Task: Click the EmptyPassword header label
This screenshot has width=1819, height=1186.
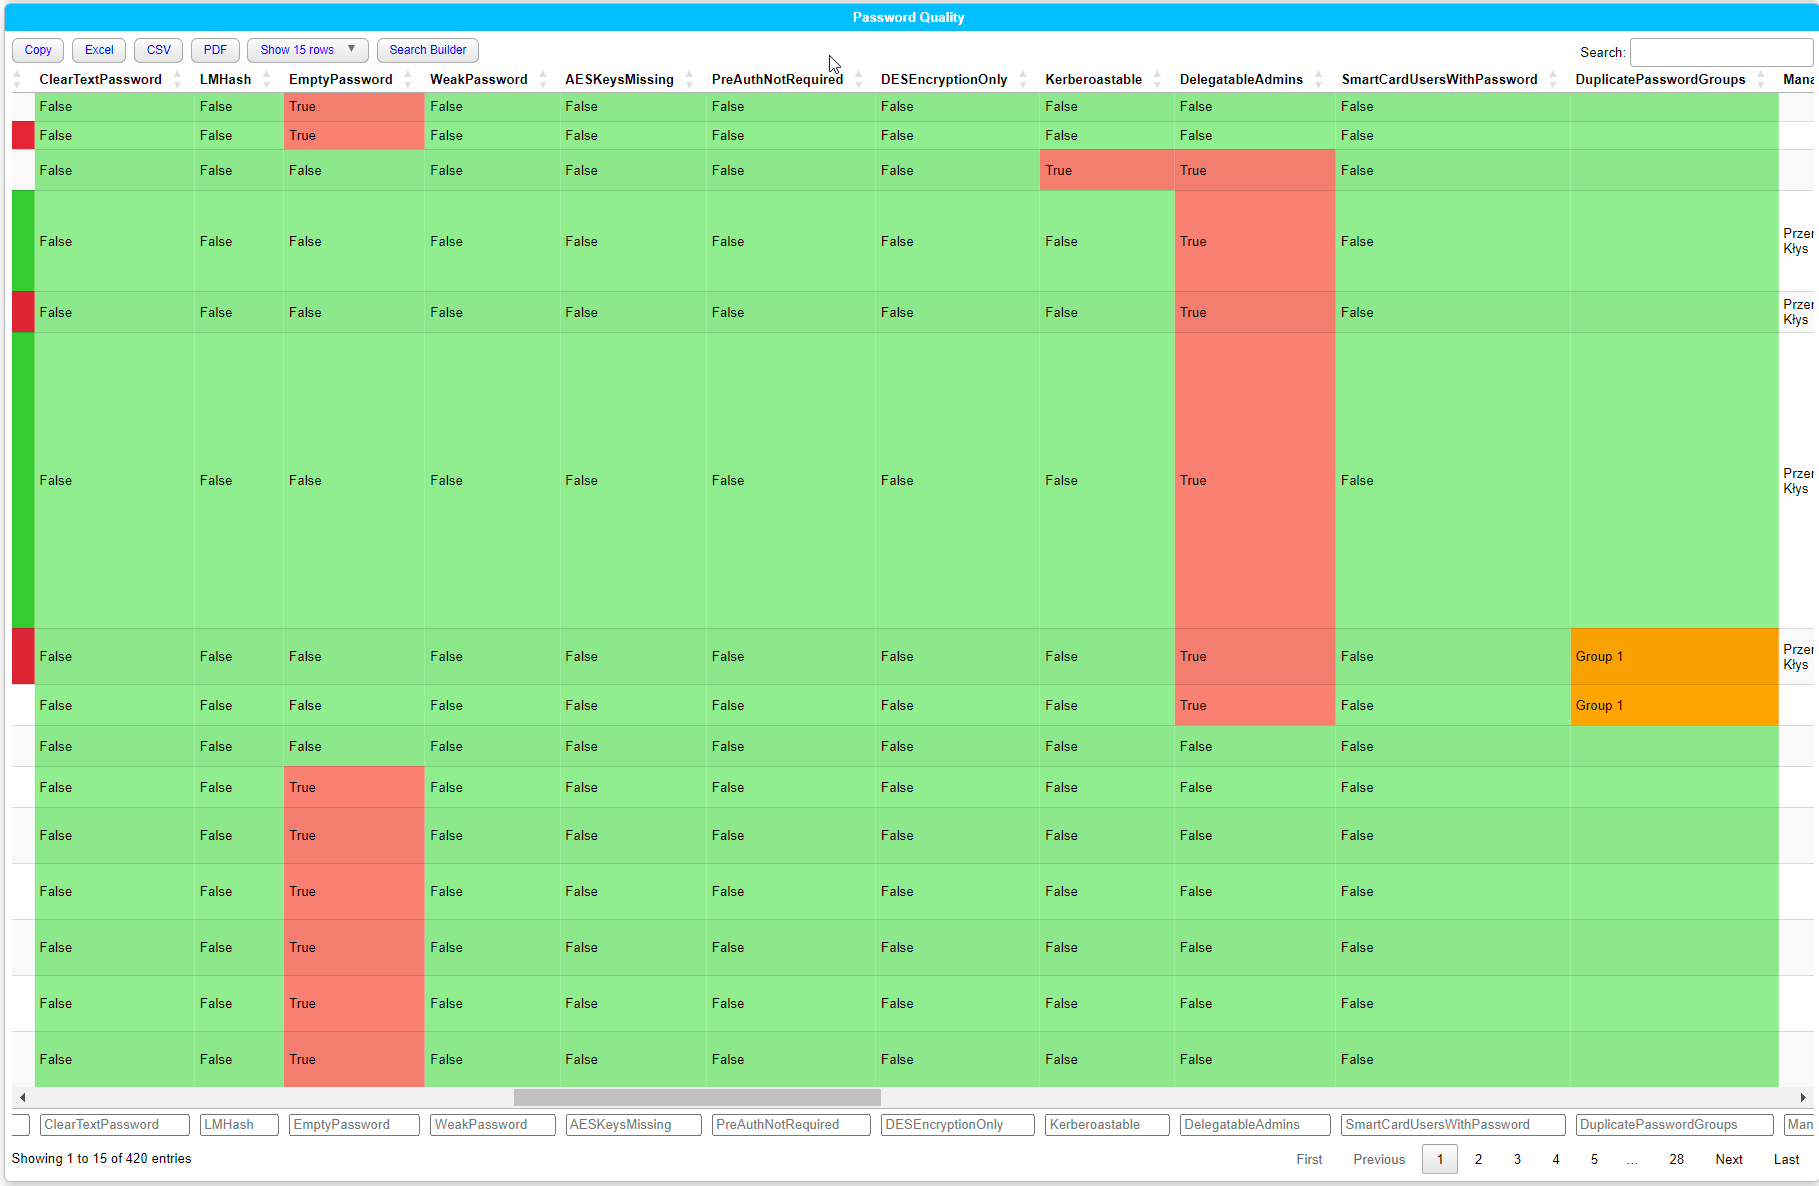Action: pyautogui.click(x=340, y=79)
